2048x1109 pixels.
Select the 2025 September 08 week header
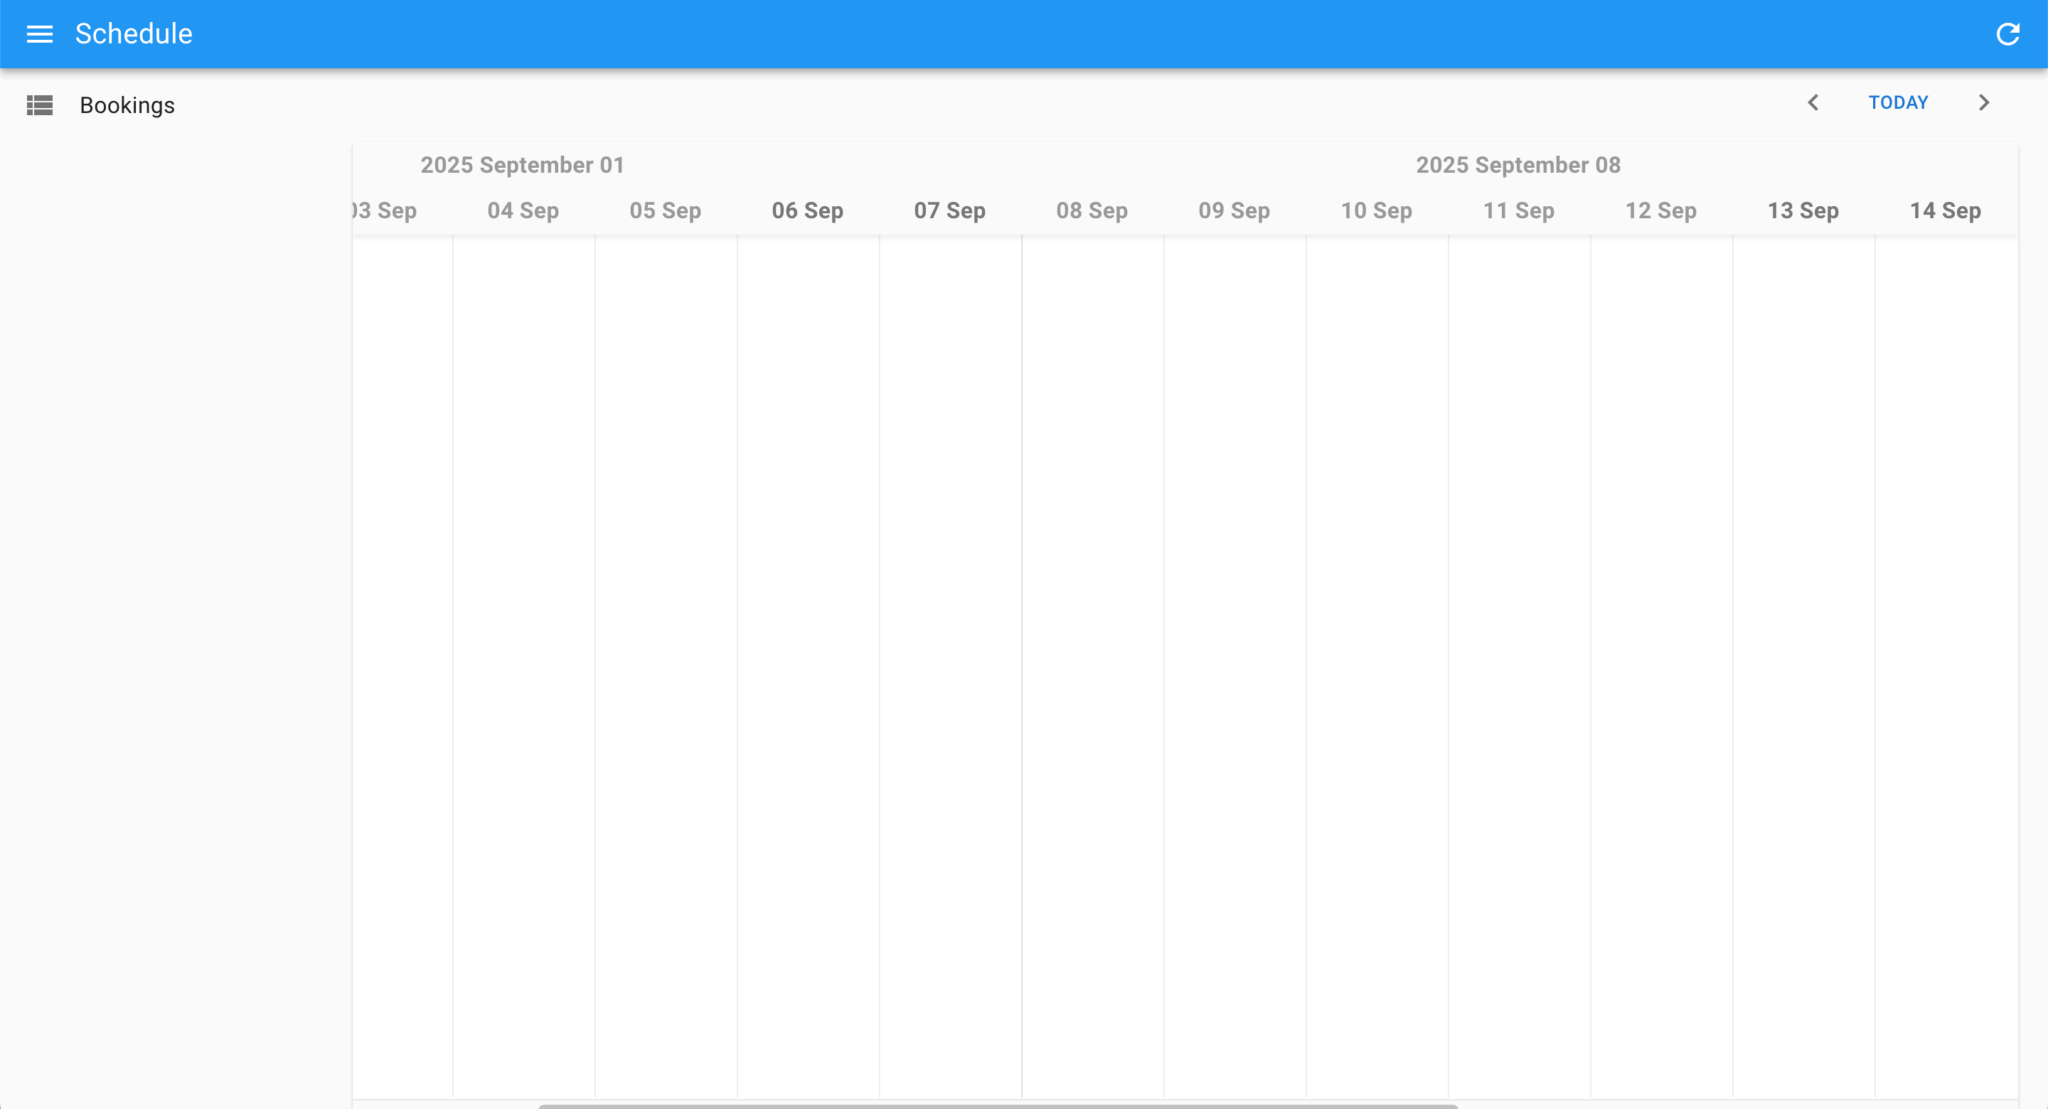pos(1517,165)
